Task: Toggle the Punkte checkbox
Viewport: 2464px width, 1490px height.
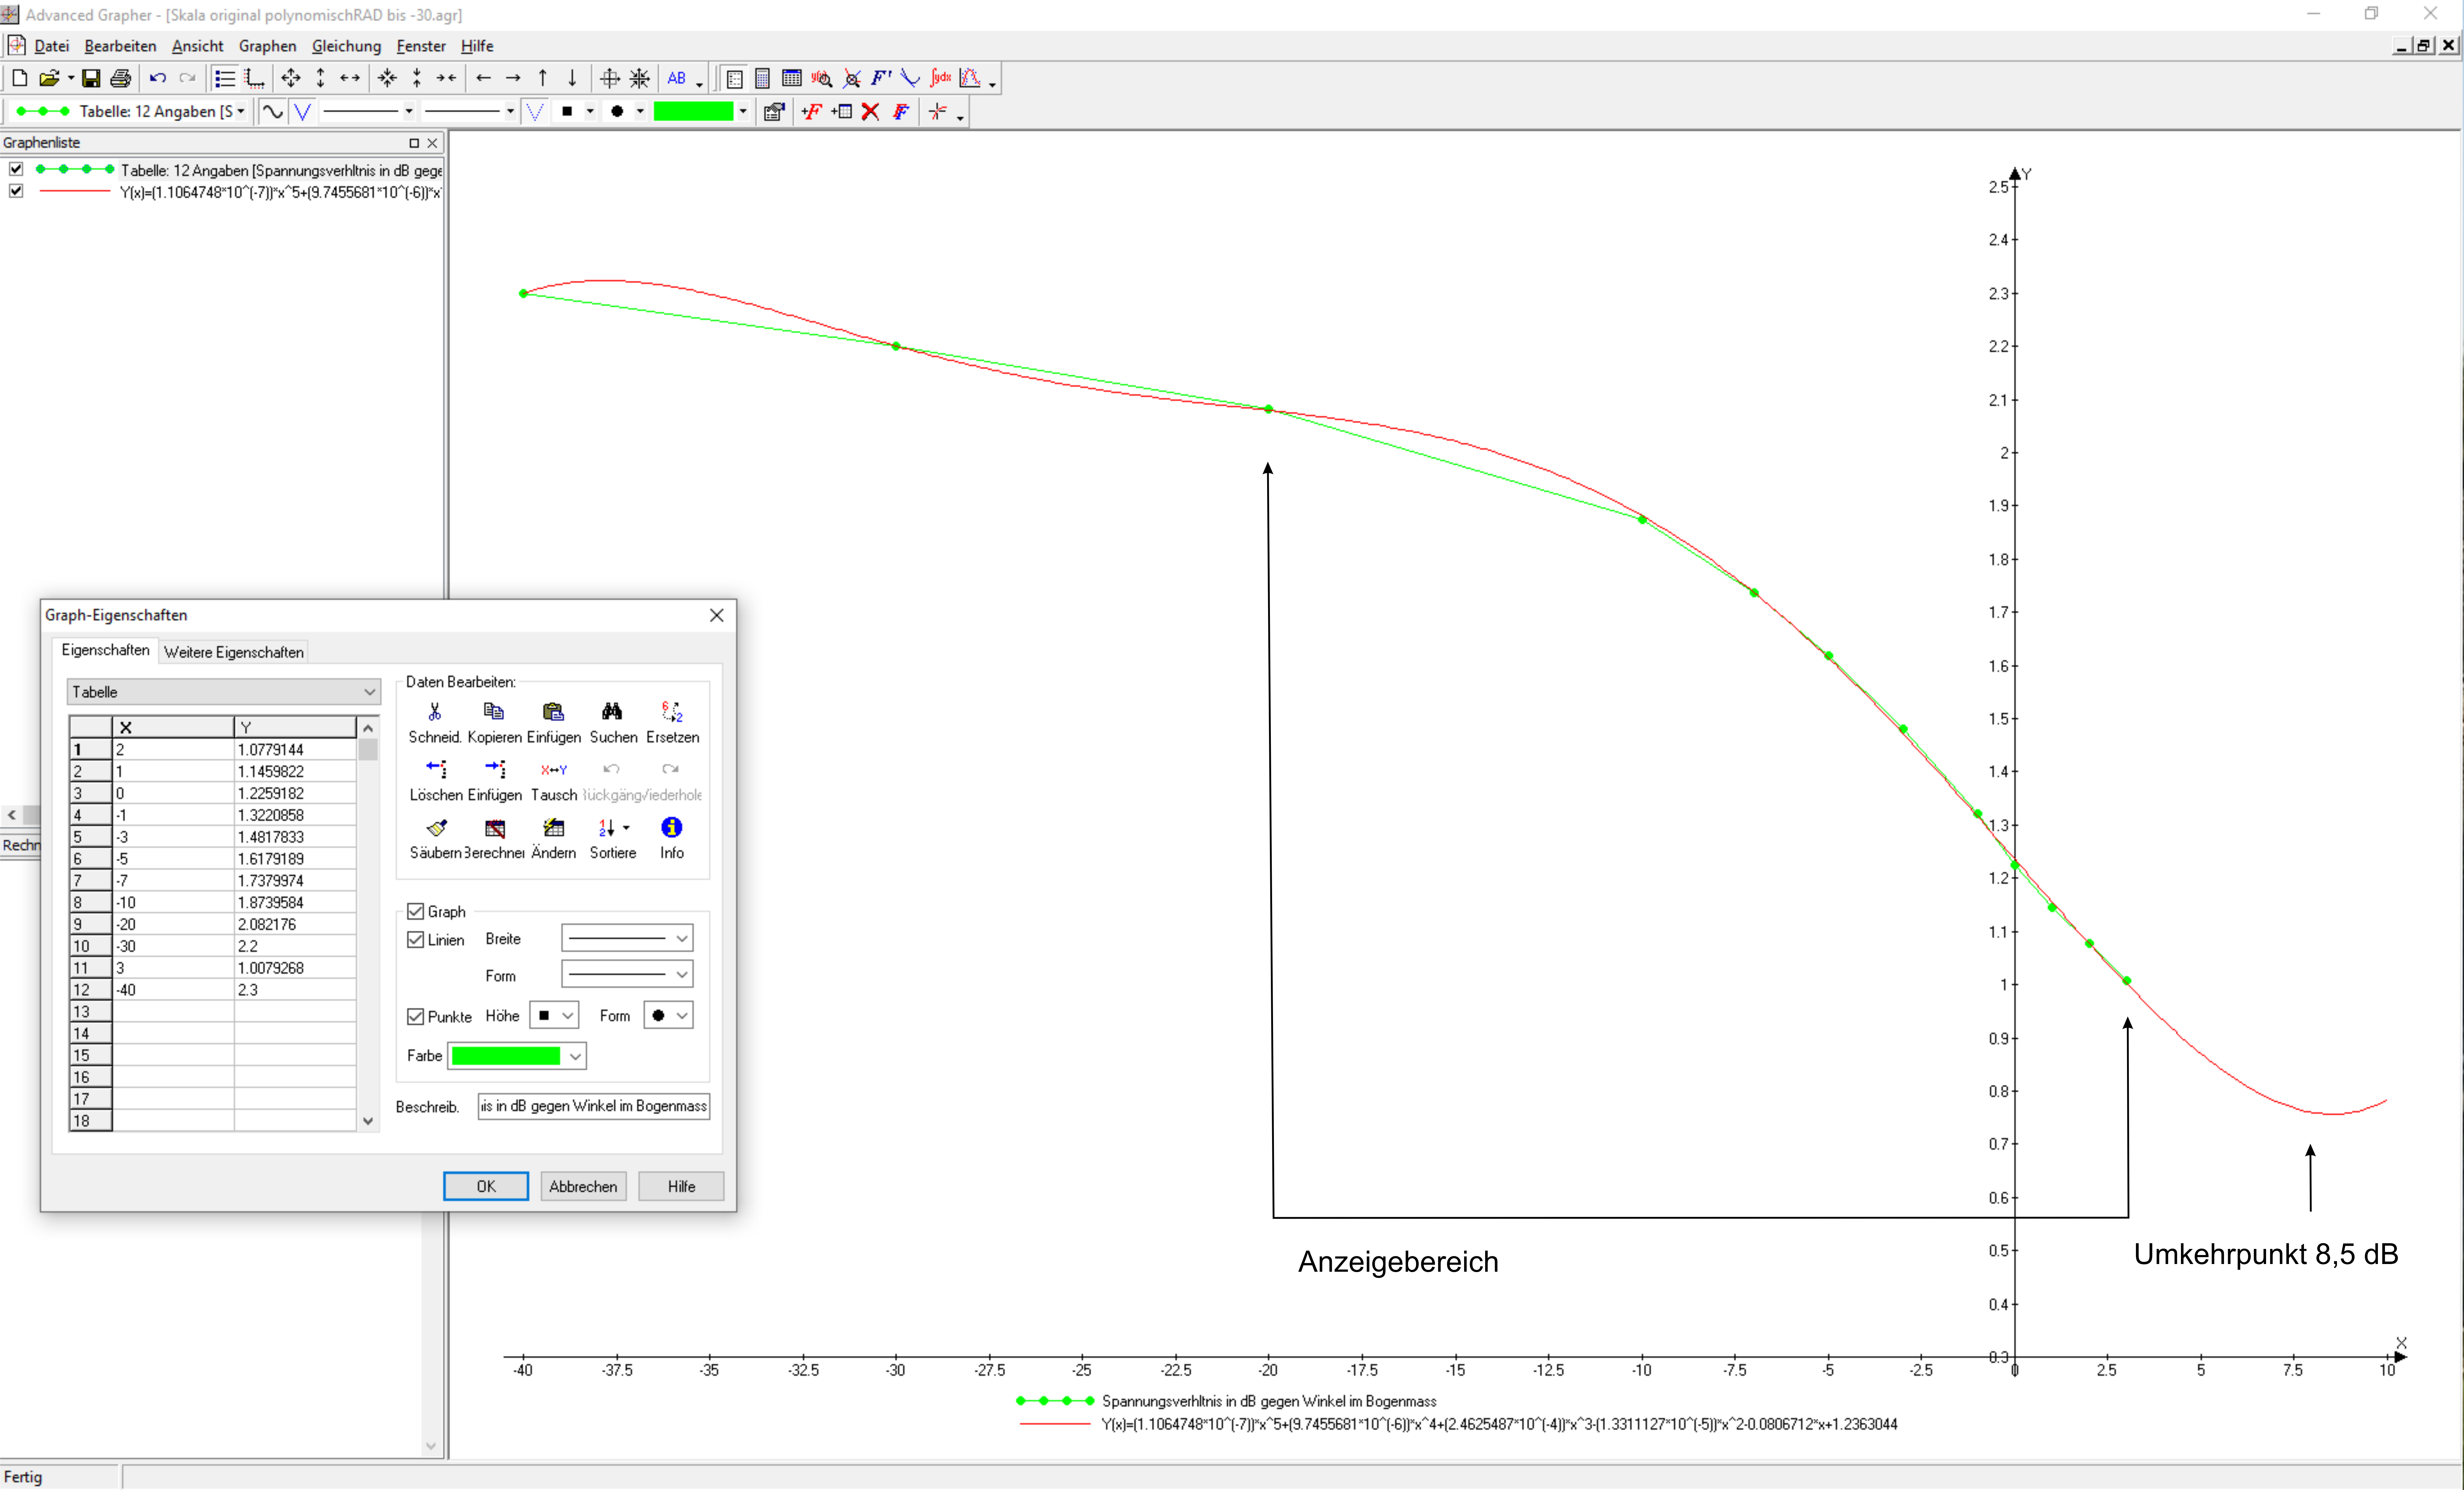Action: tap(416, 1017)
